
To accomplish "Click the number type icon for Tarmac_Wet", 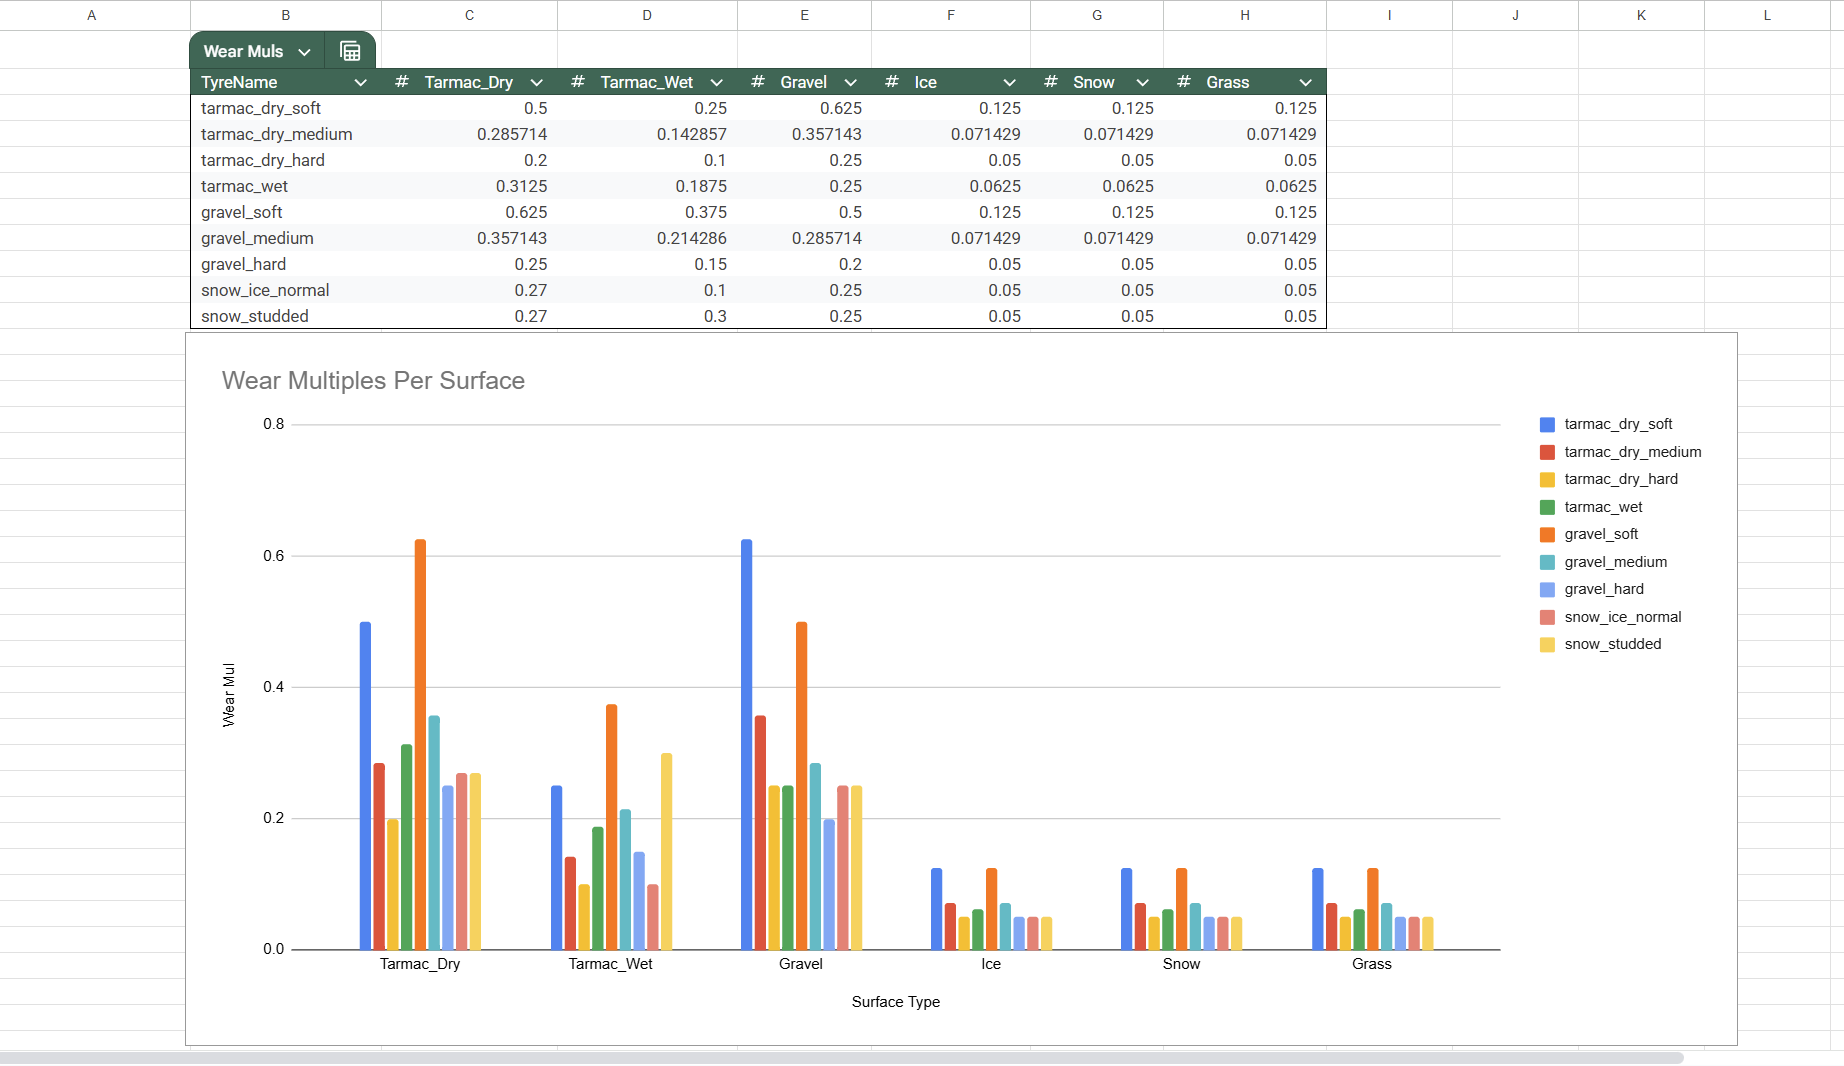I will click(x=578, y=82).
